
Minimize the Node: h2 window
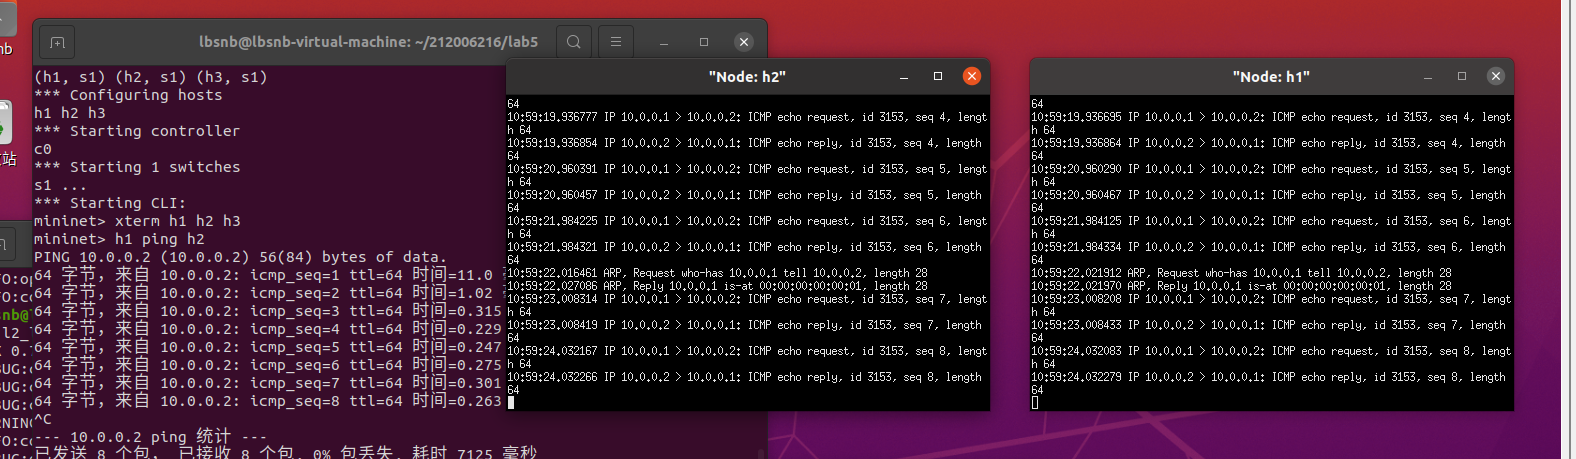pos(904,76)
